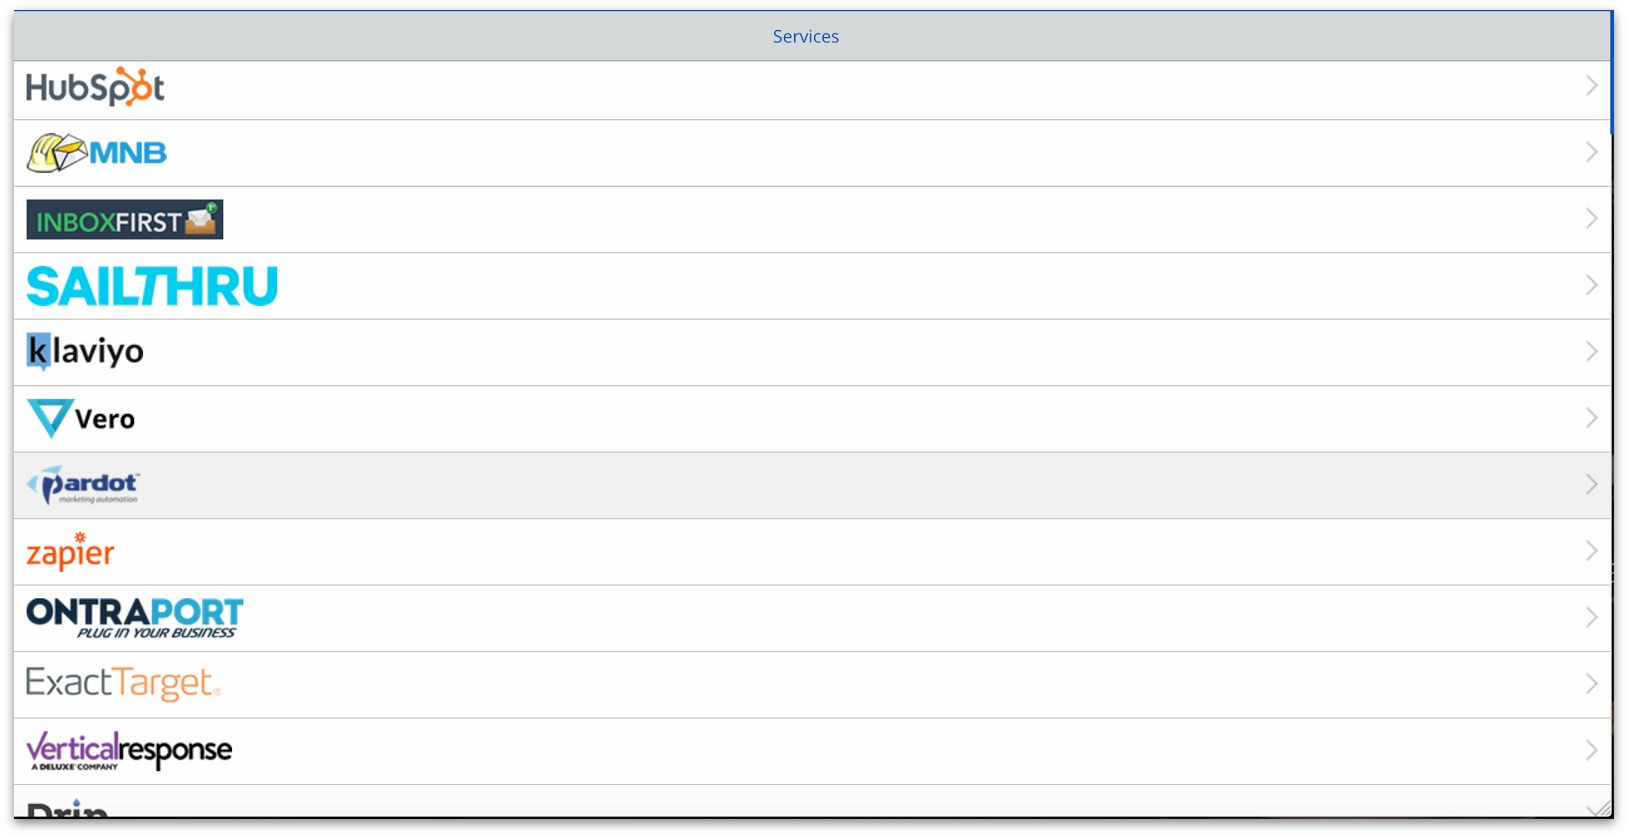Expand the Pardot row chevron
Viewport: 1628px width, 837px height.
pos(1591,484)
